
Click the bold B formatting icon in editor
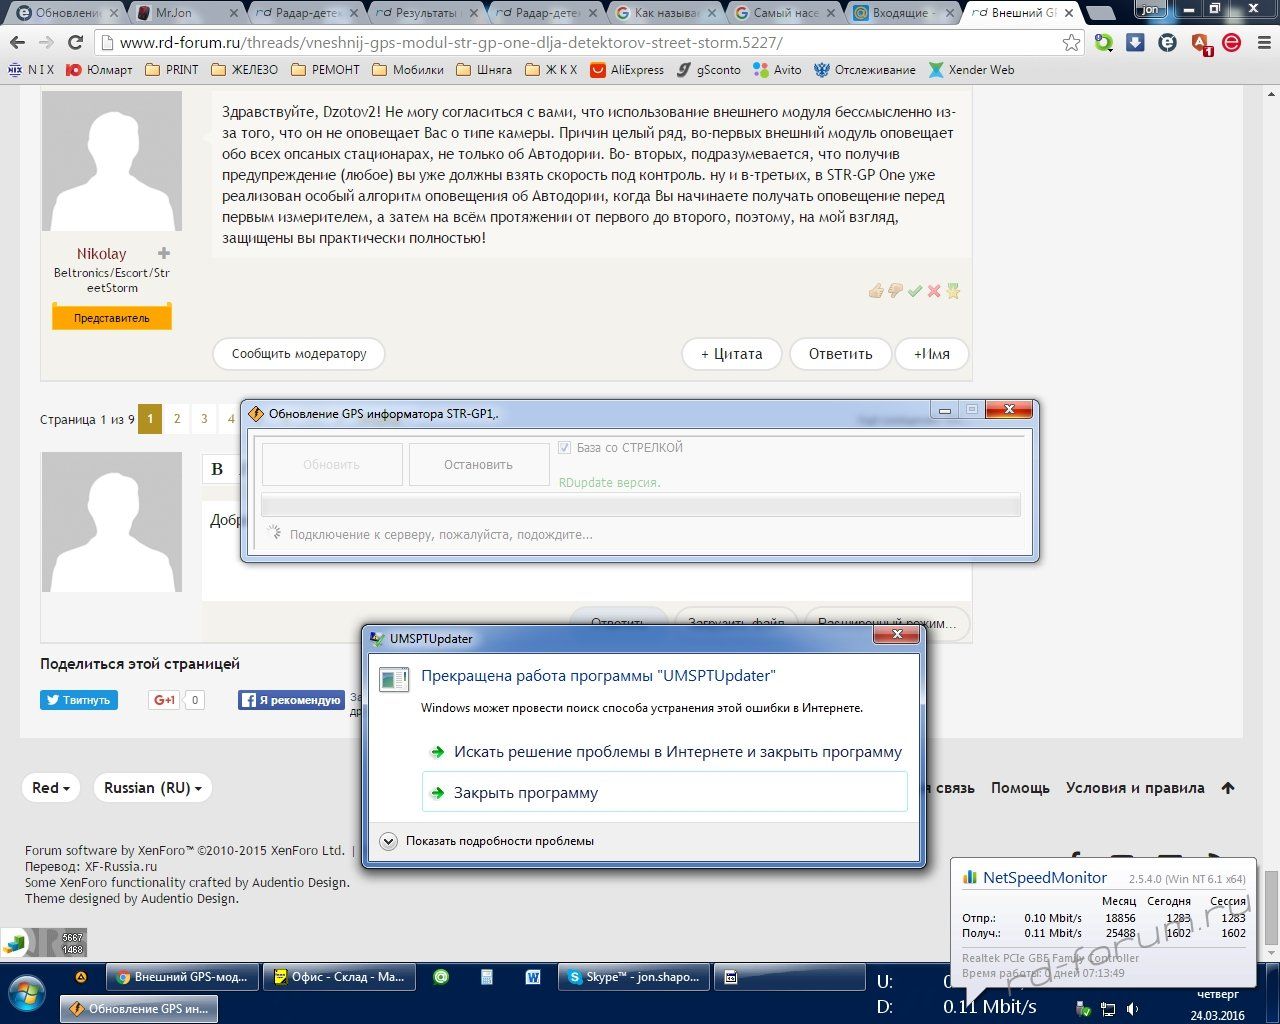(x=217, y=469)
